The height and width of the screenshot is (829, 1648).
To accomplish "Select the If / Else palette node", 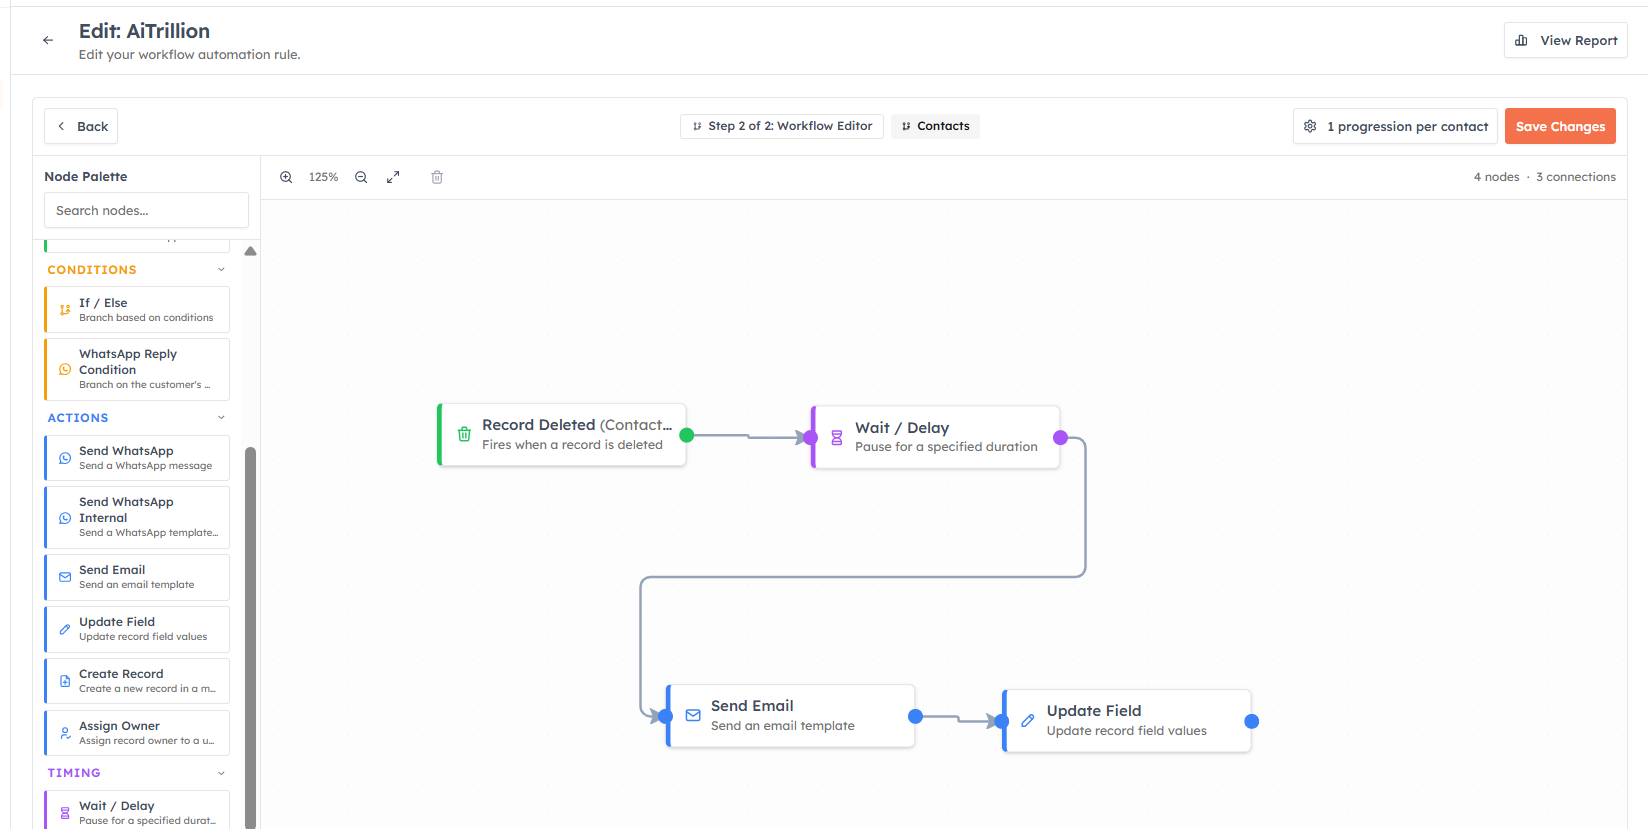I will point(137,310).
